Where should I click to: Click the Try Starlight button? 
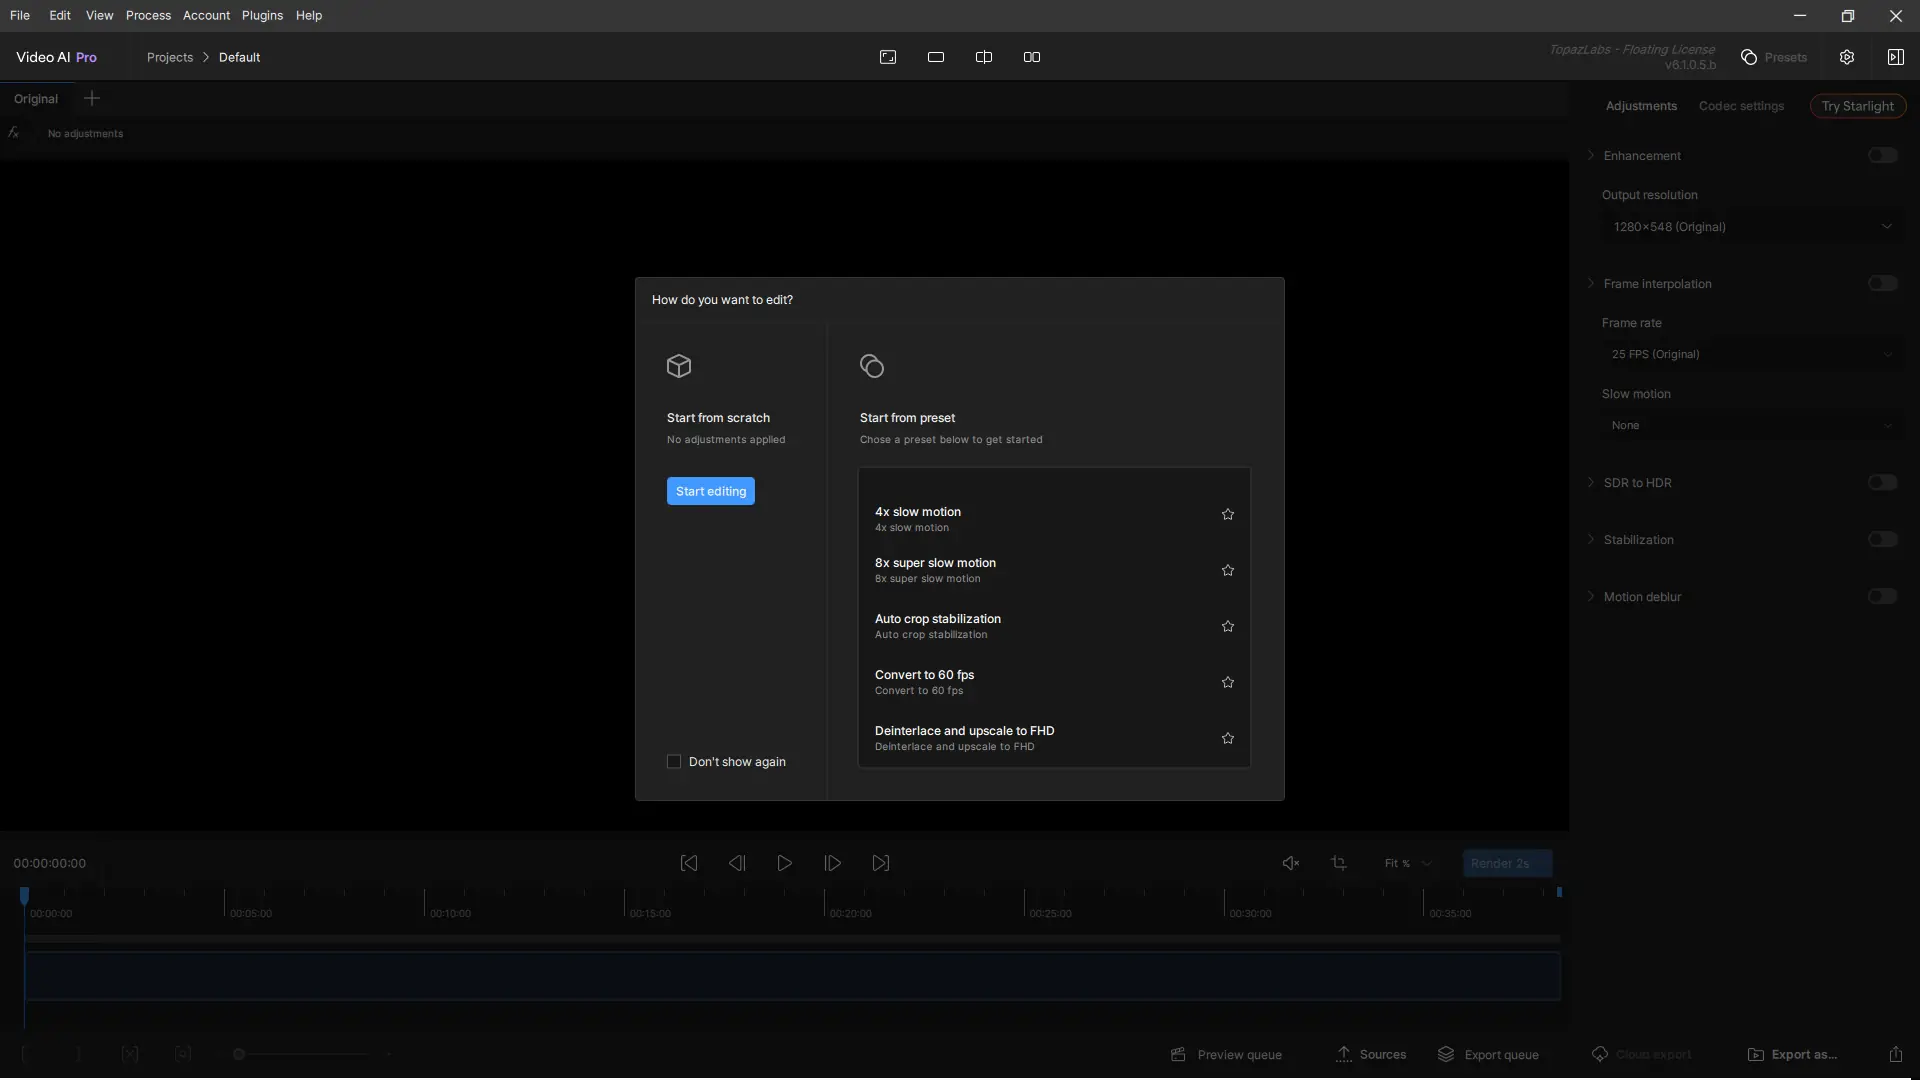point(1857,106)
